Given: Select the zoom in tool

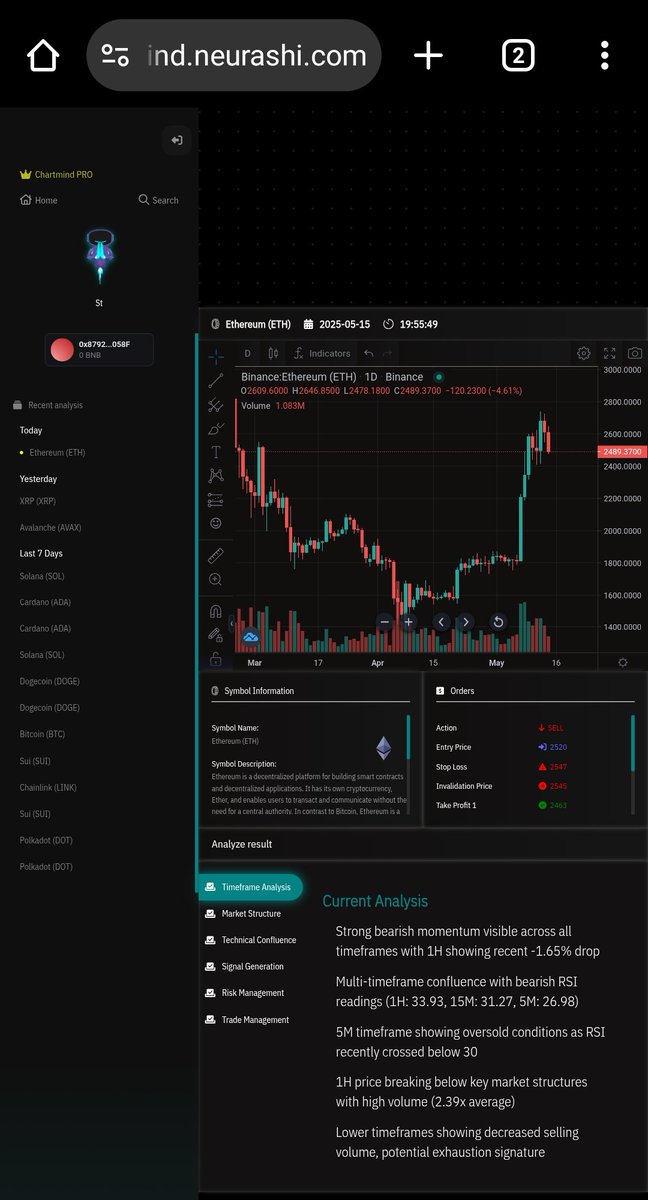Looking at the screenshot, I should tap(215, 579).
